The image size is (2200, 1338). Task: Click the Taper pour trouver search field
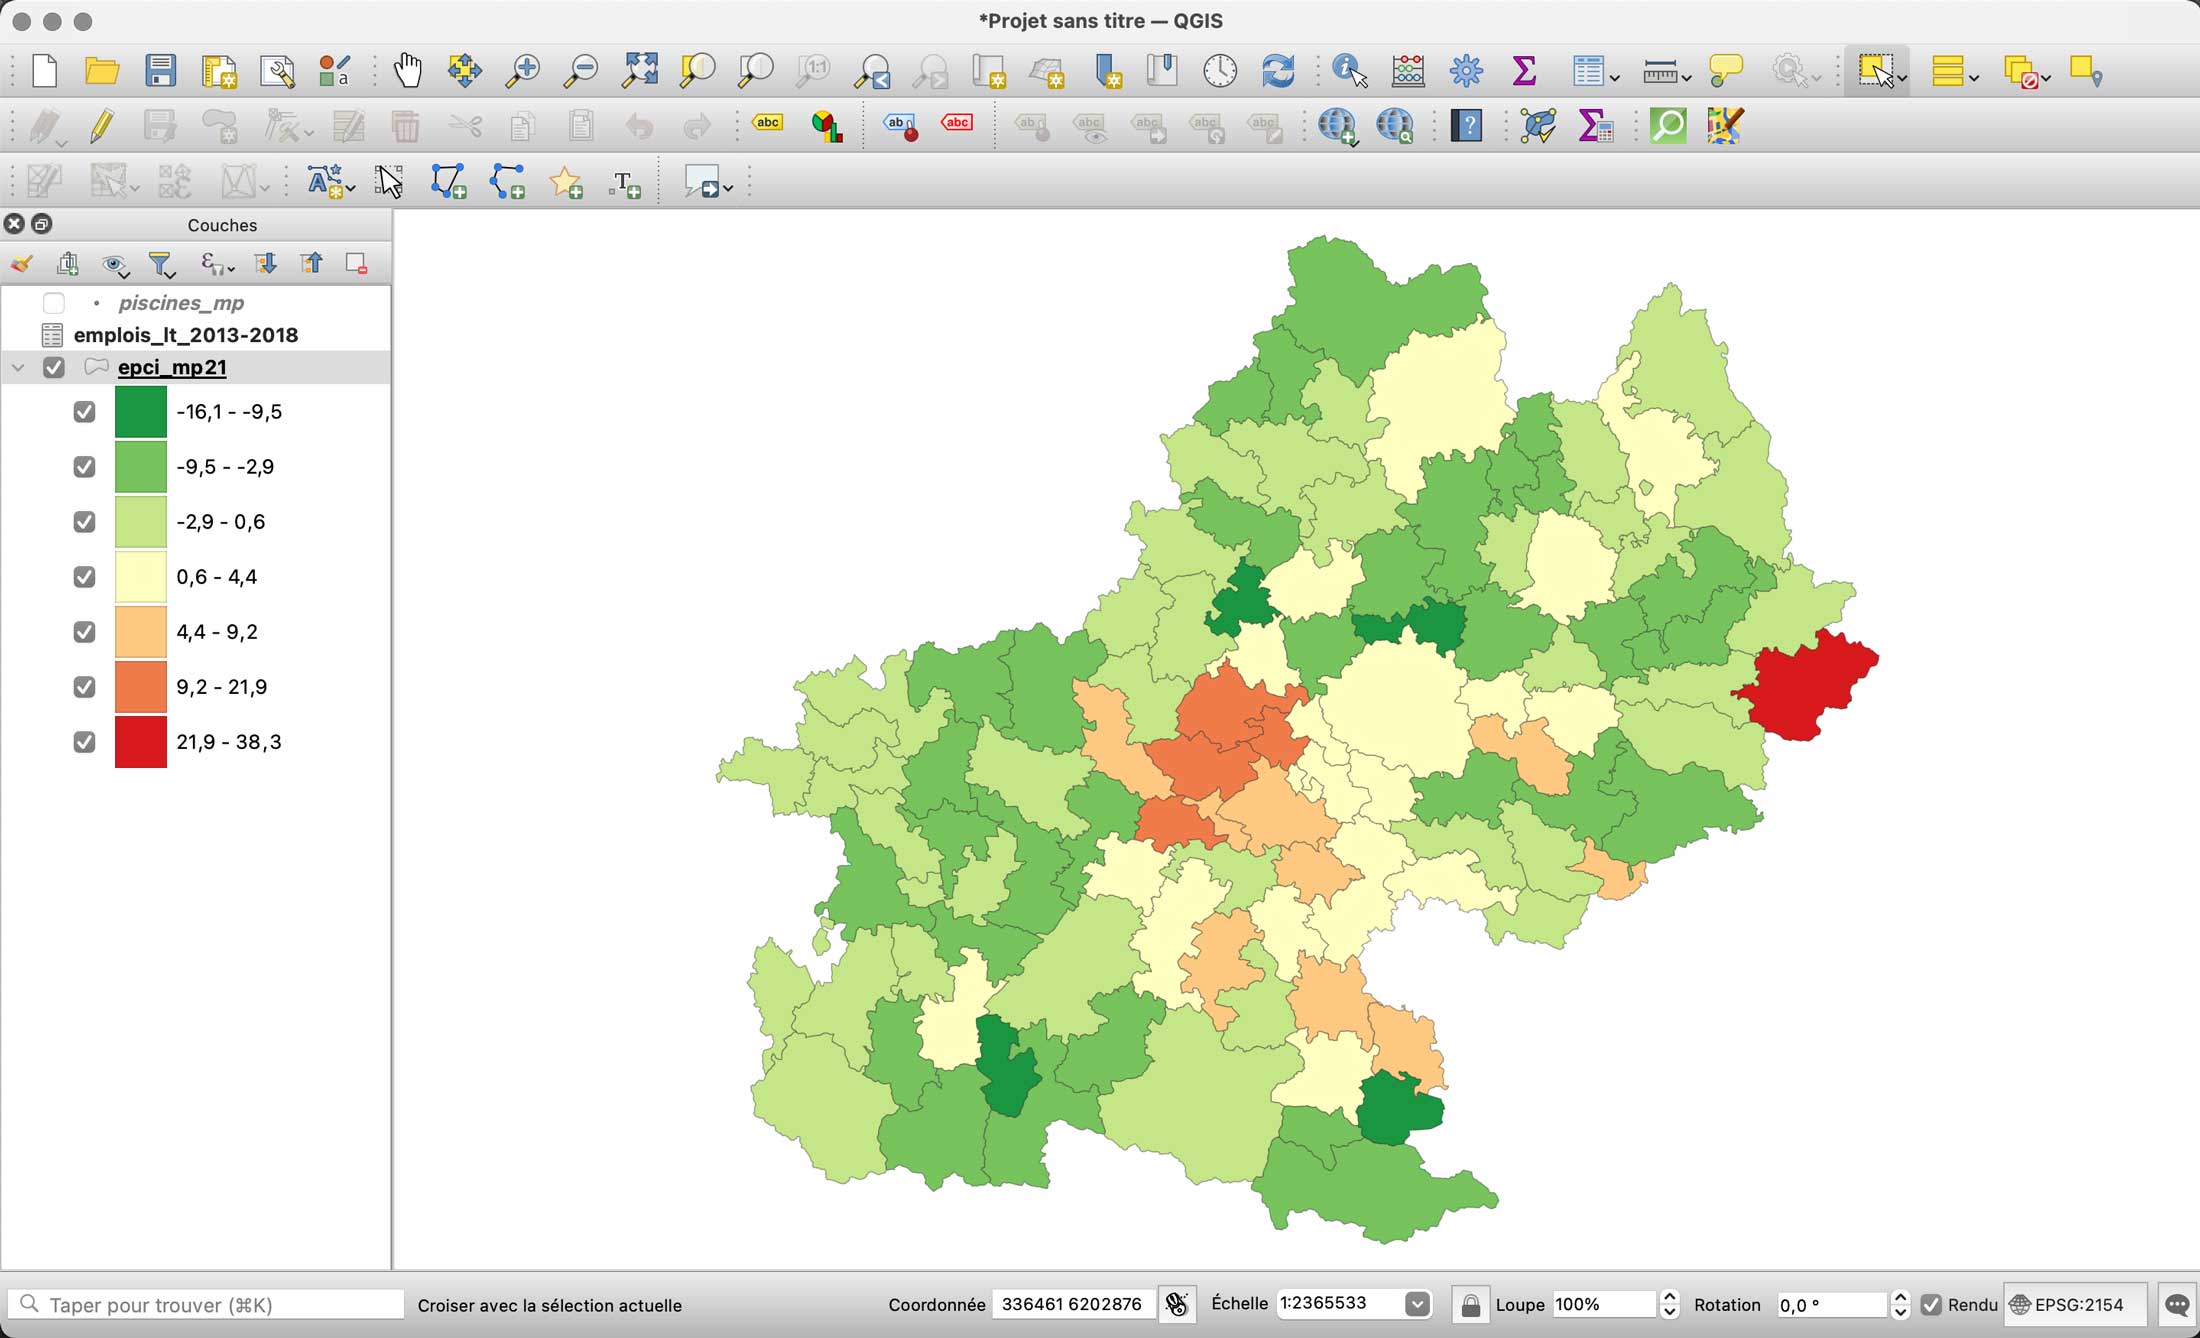tap(200, 1305)
